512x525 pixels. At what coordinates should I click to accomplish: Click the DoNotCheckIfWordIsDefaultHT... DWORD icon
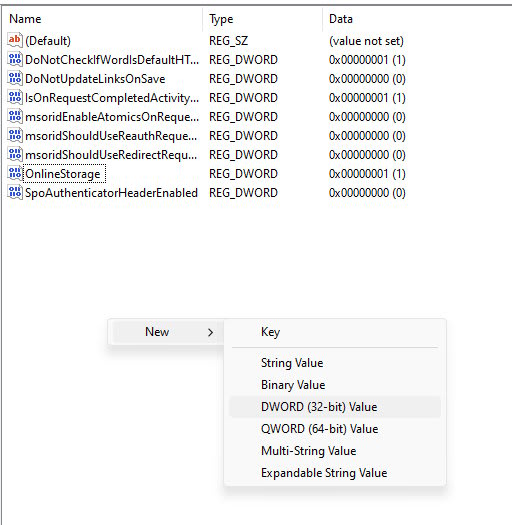point(15,60)
